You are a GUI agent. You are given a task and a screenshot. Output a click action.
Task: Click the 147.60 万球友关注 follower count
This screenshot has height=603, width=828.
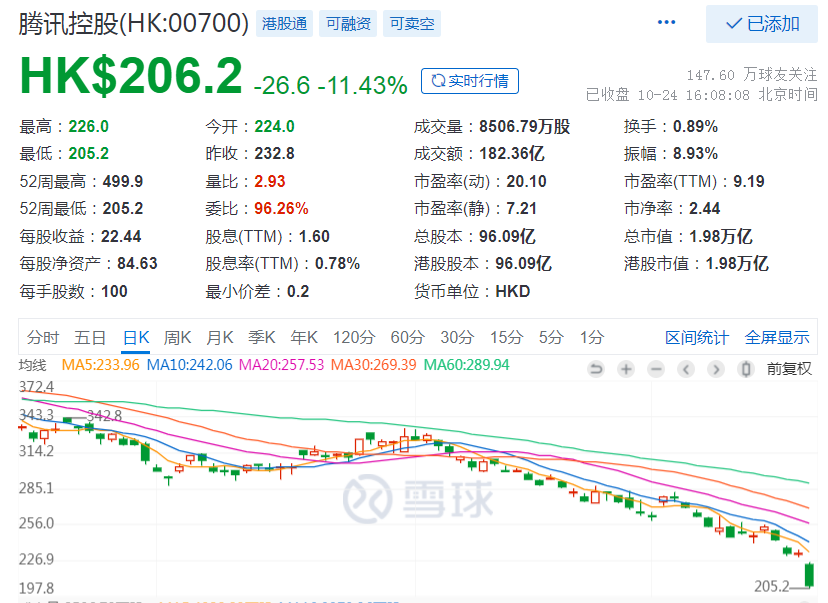click(751, 75)
